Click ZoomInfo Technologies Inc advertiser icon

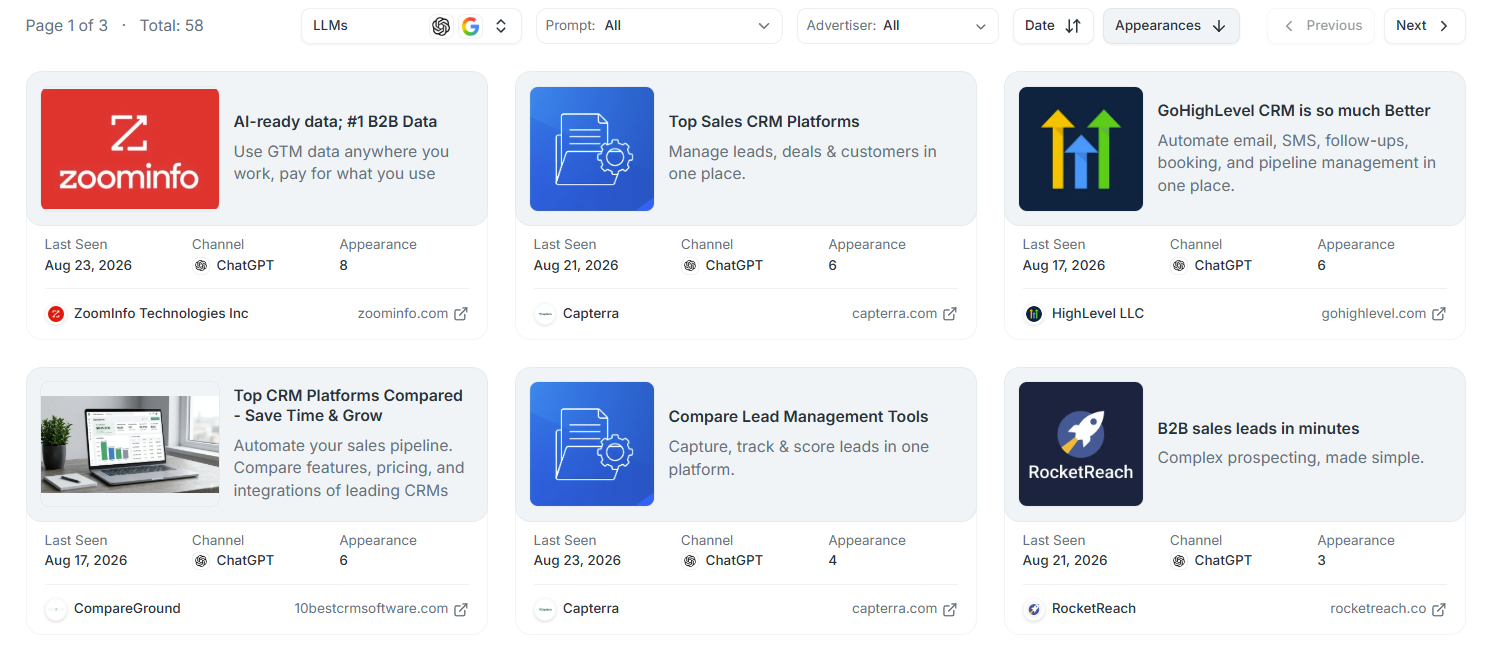pyautogui.click(x=56, y=314)
